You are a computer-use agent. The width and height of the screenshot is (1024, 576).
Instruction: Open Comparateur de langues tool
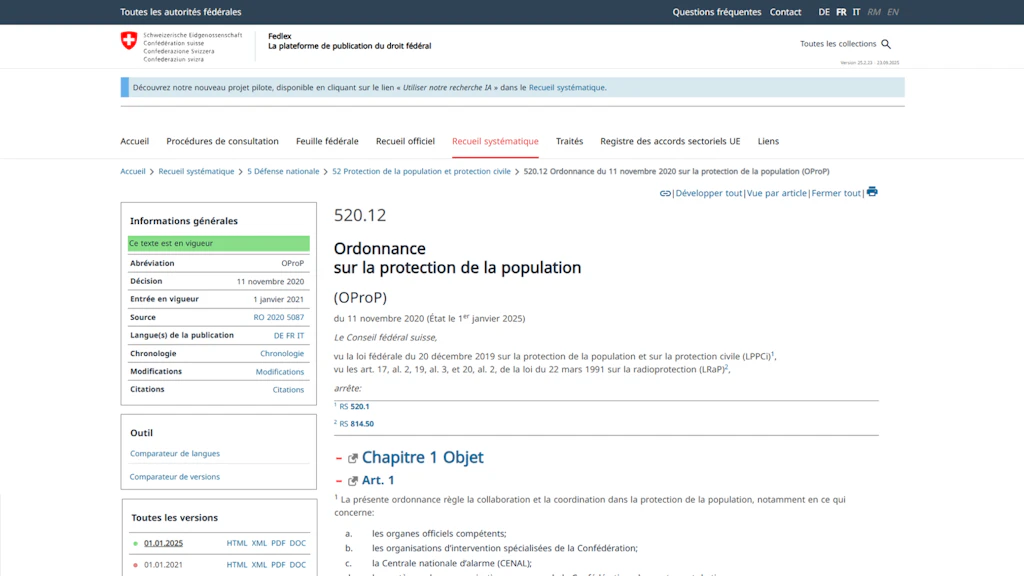[174, 453]
